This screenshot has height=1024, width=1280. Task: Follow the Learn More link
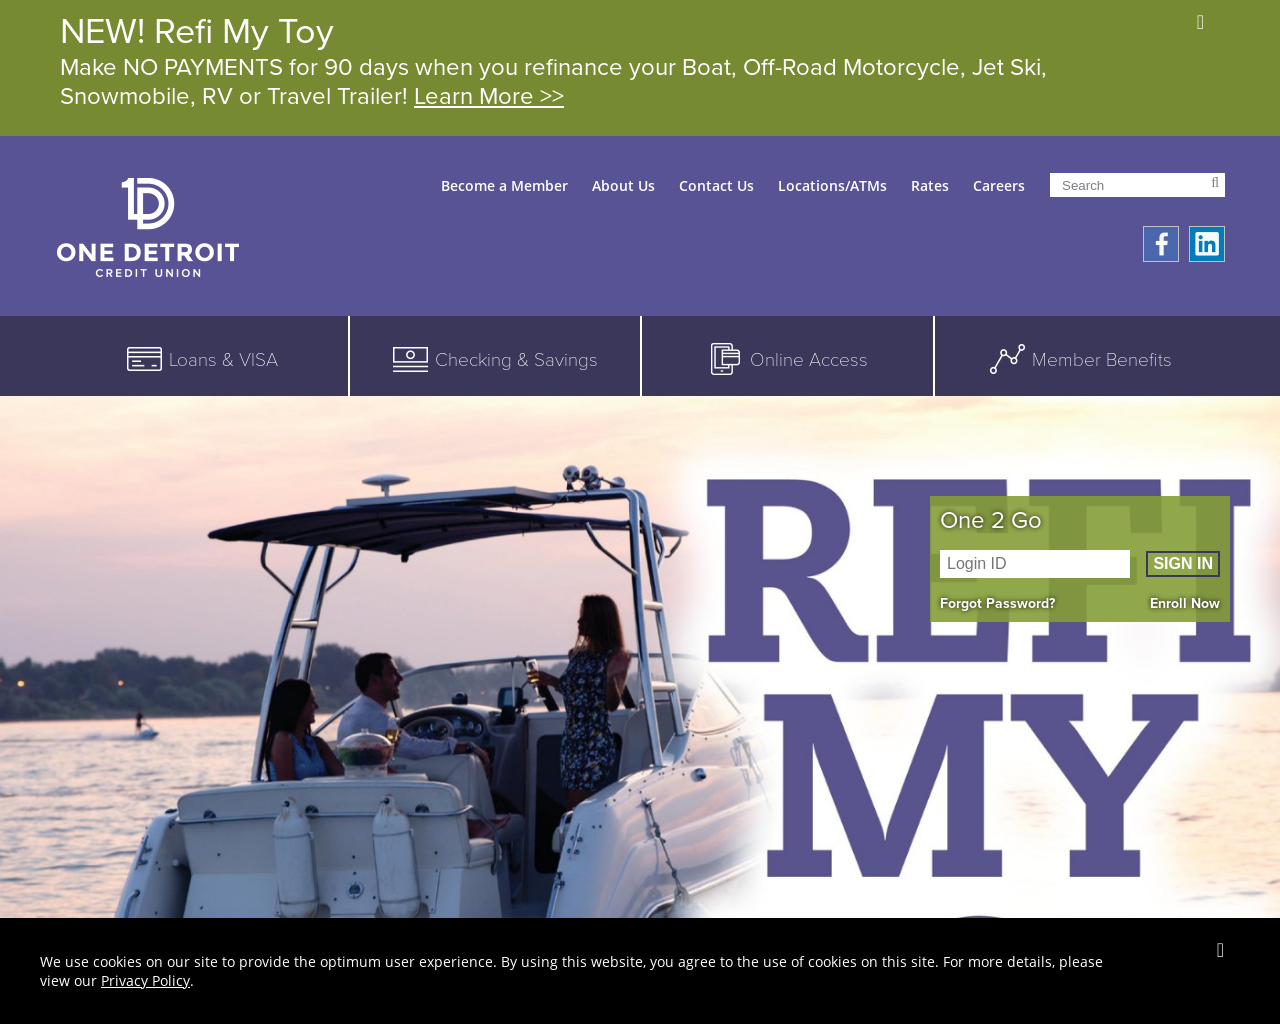tap(489, 96)
